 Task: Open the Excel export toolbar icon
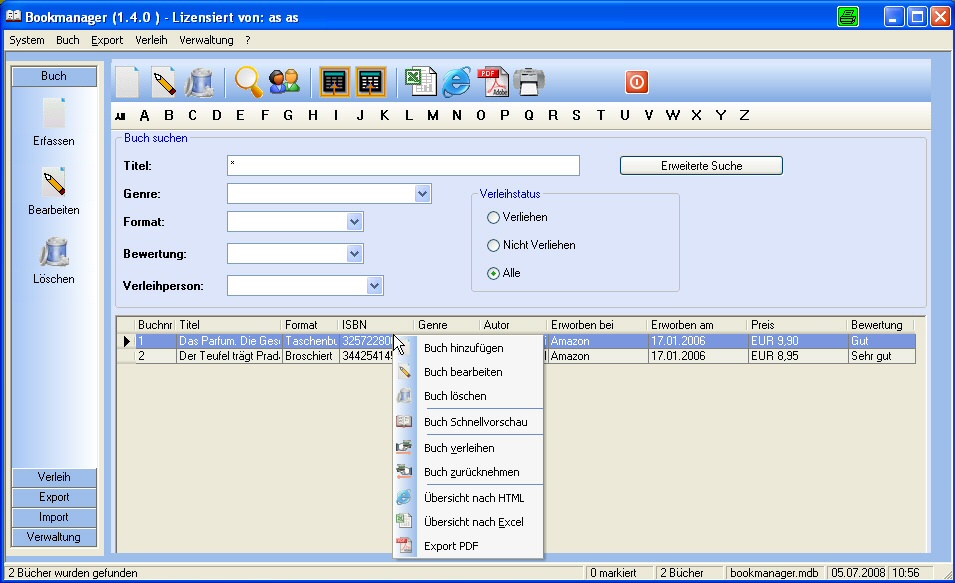(419, 82)
